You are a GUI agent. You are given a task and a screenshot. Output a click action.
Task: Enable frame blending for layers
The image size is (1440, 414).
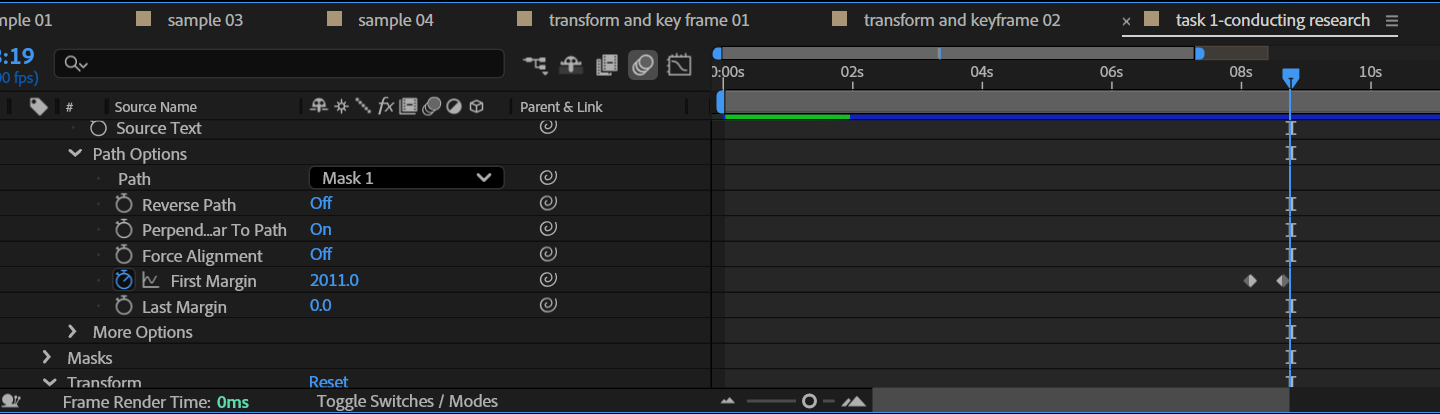tap(606, 65)
